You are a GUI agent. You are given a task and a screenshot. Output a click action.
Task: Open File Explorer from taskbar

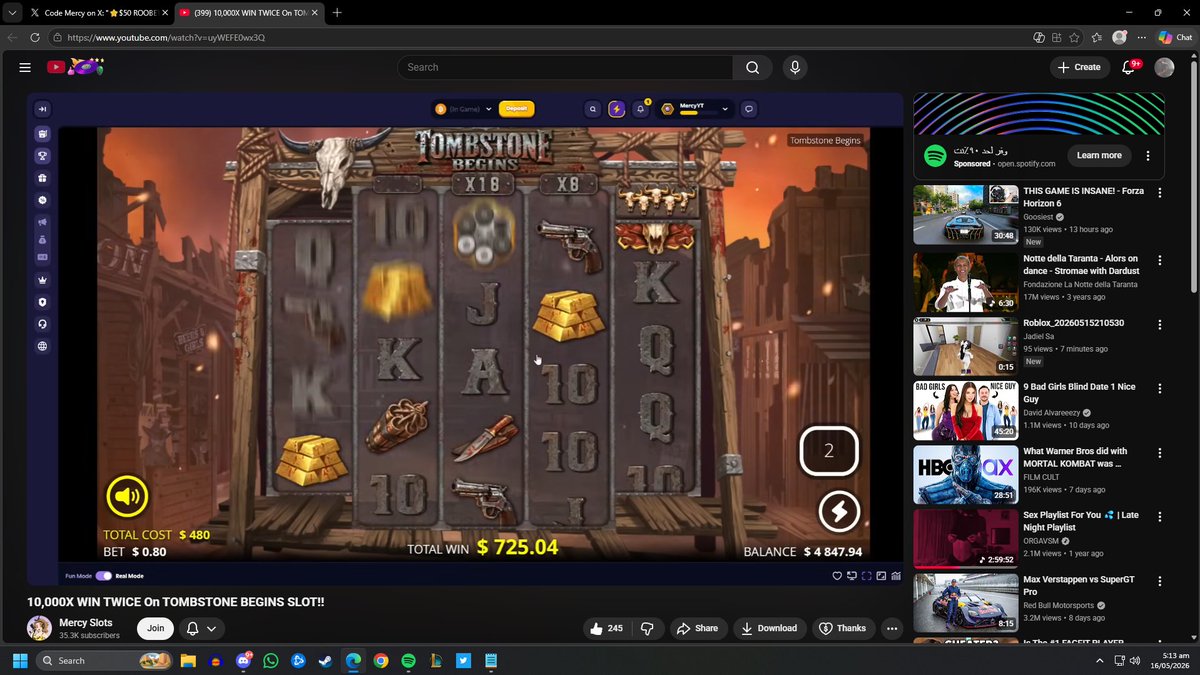[x=188, y=661]
